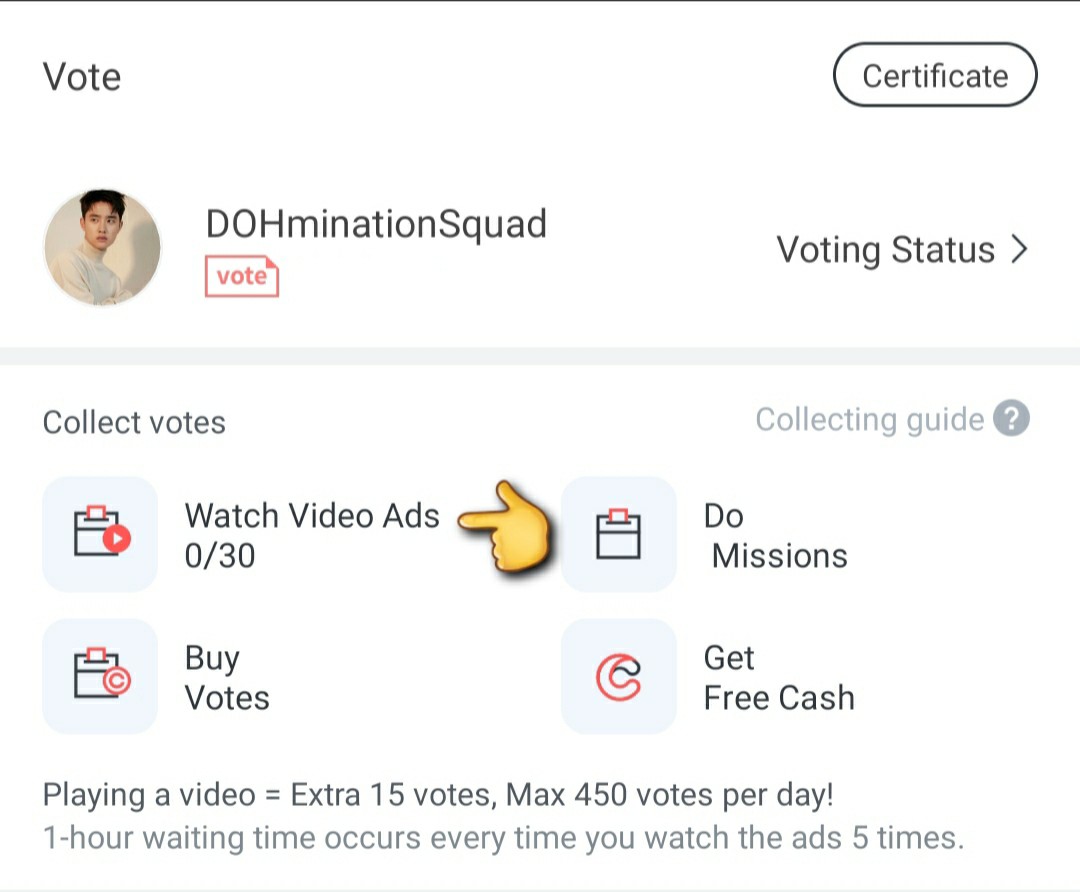Click the Vote page title
This screenshot has height=892, width=1080.
[x=82, y=76]
